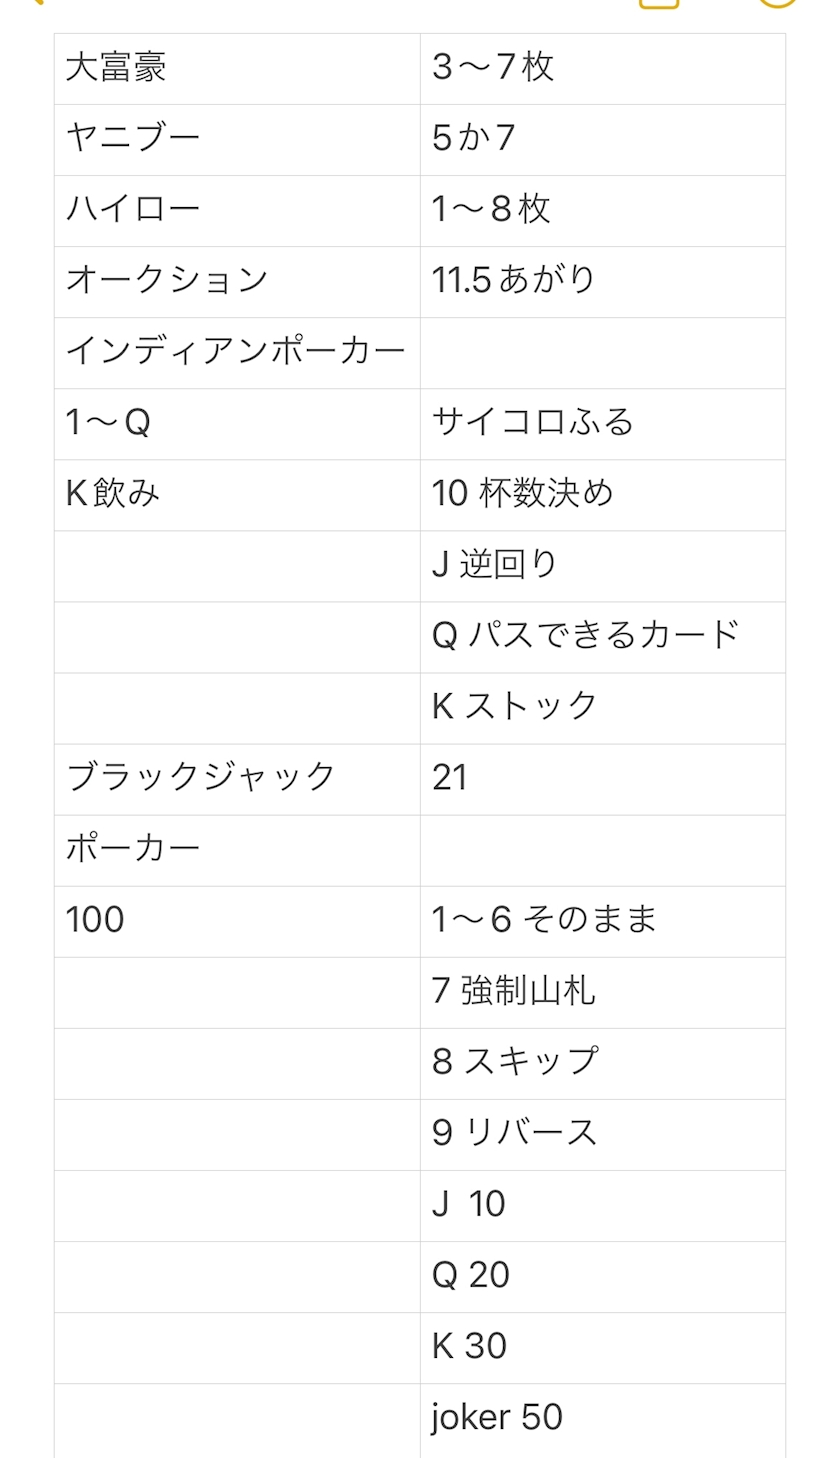Viewport: 840px width, 1458px height.
Task: Select the 3〜7枚 cell
Action: pos(603,69)
